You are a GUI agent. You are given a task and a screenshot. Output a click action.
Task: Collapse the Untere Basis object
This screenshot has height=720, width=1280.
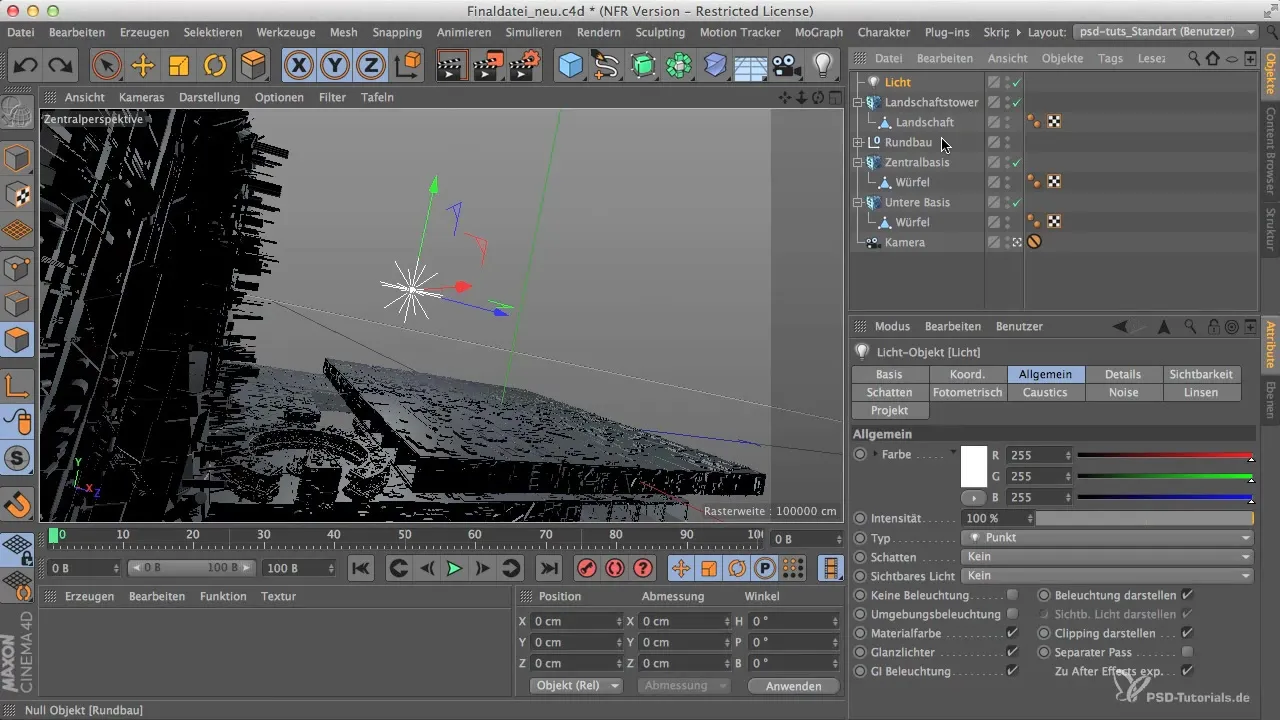858,202
